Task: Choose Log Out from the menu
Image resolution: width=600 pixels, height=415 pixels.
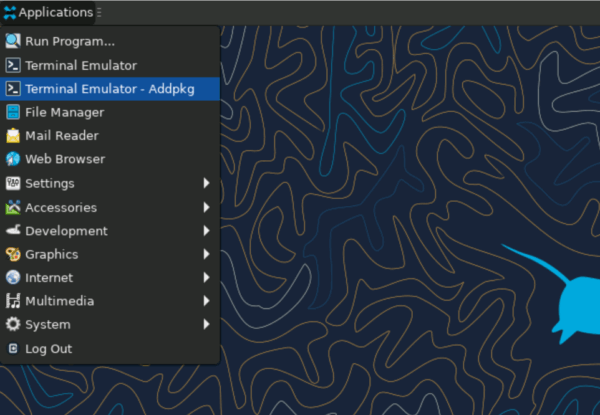Action: 110,348
